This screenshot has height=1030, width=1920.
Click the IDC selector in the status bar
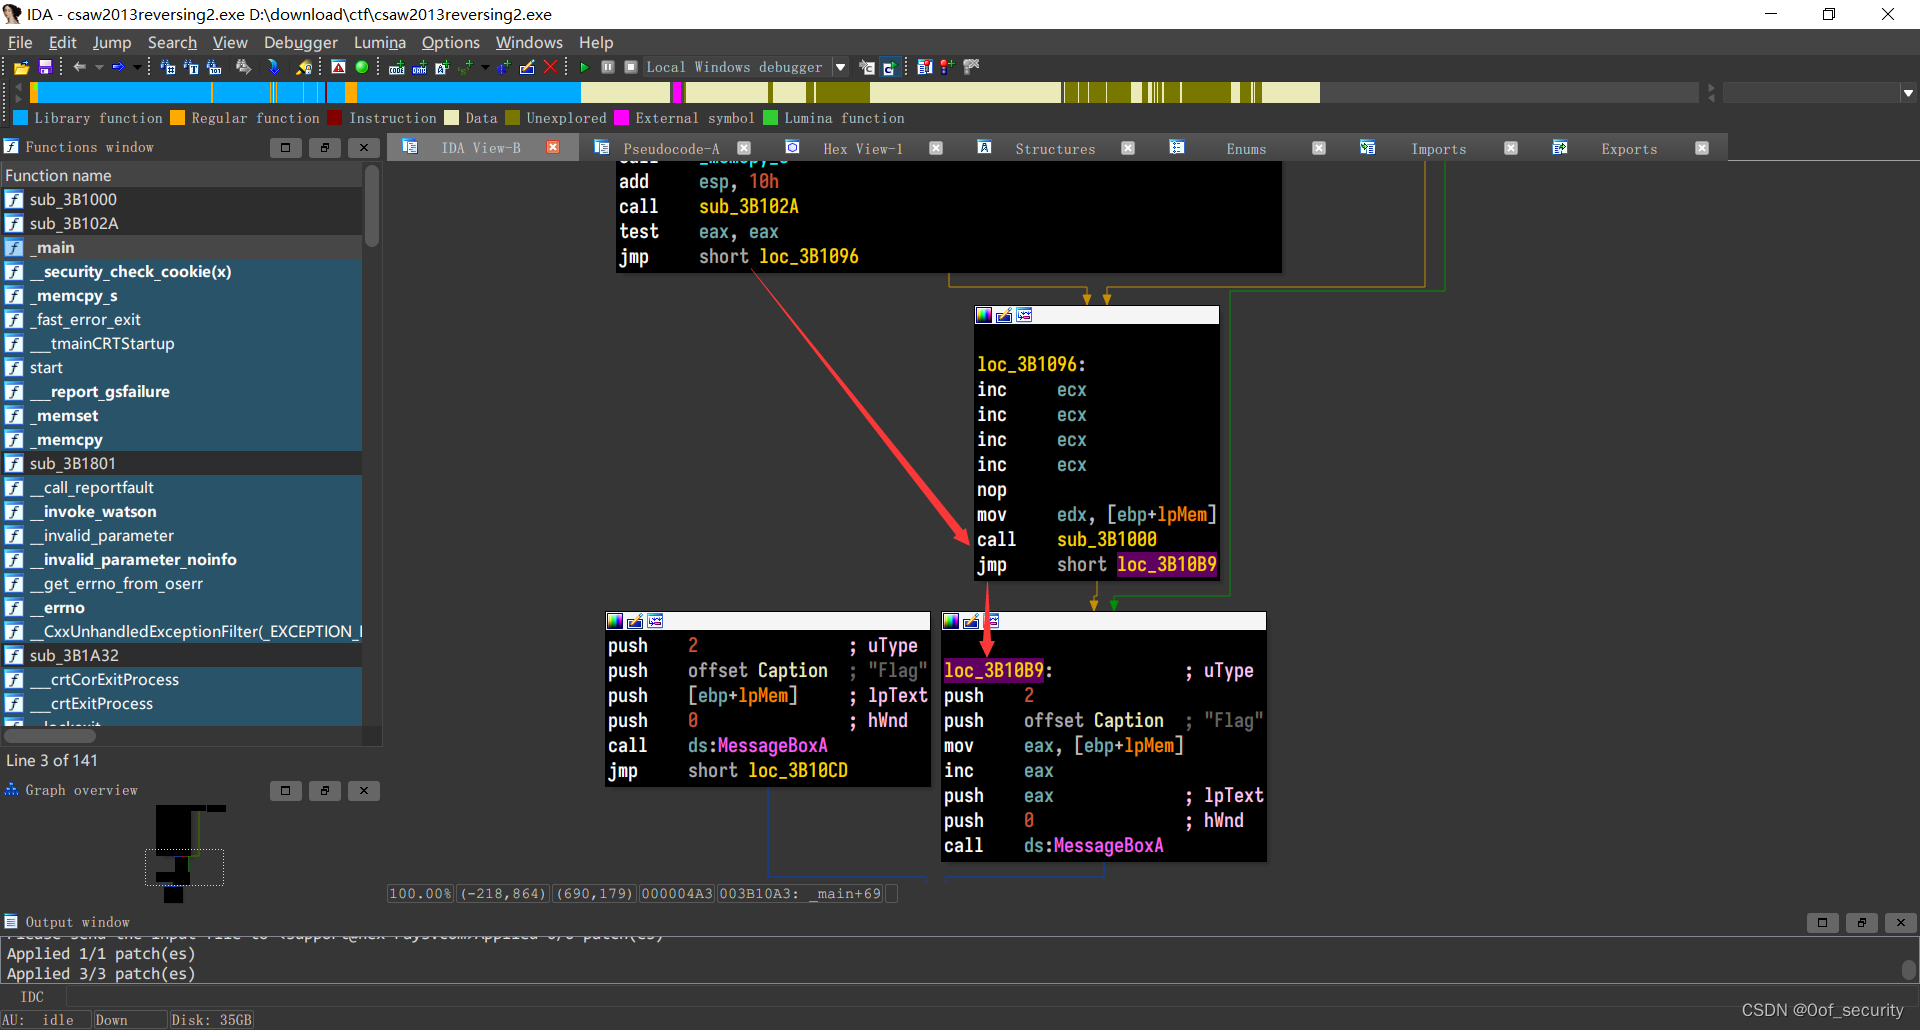[31, 996]
